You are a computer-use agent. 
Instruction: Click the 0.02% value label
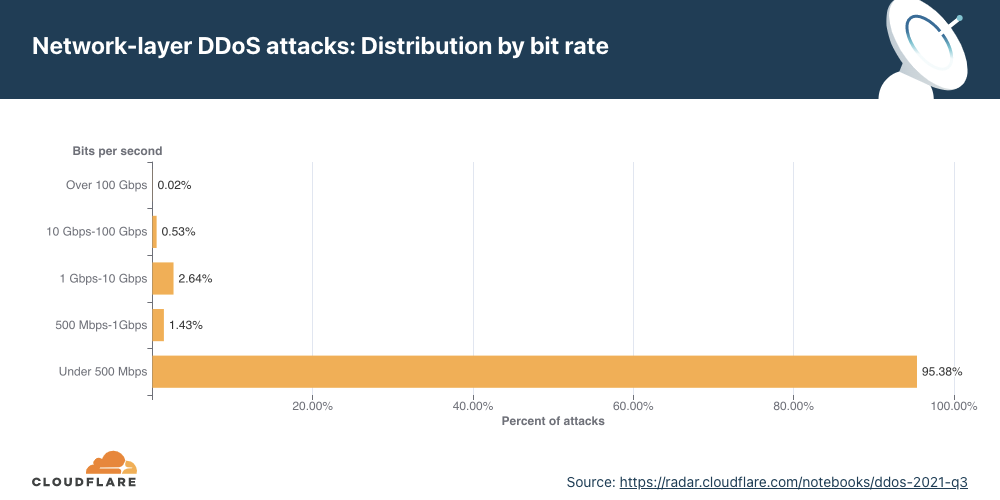174,185
